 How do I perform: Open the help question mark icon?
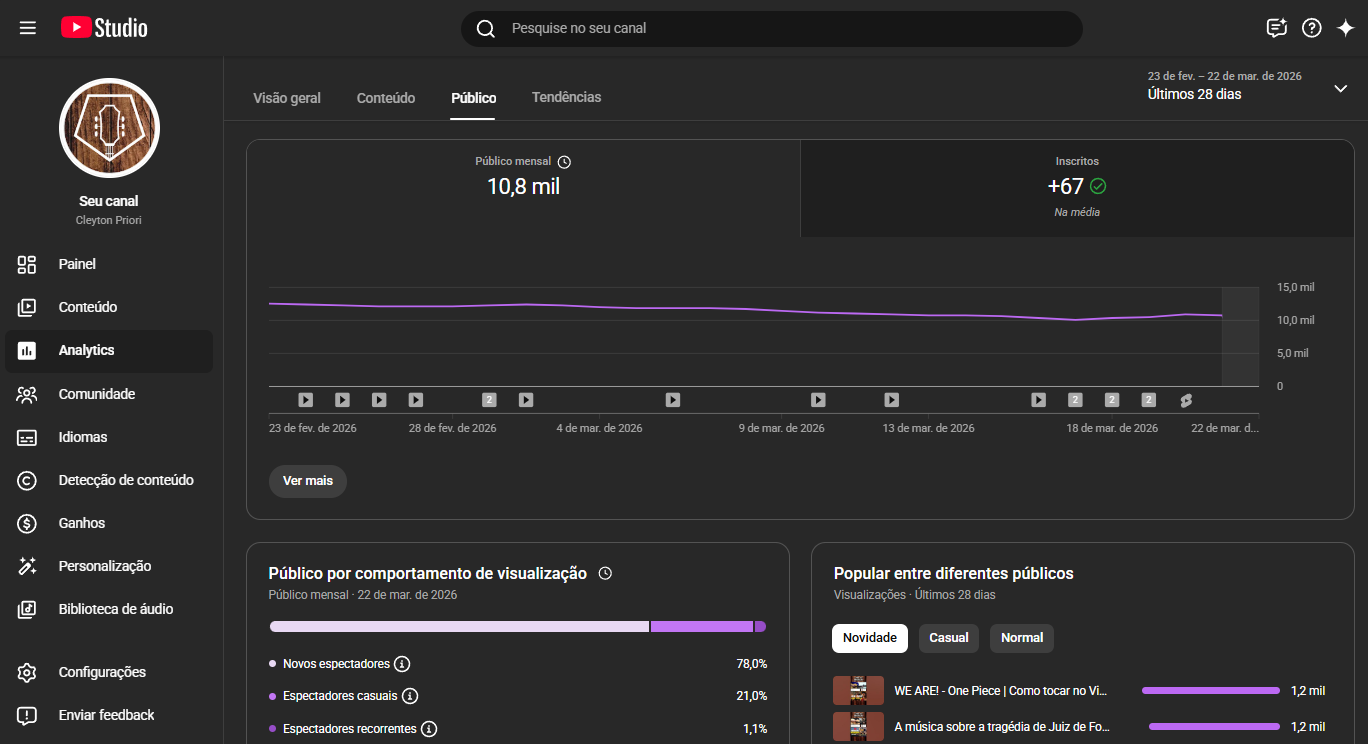click(x=1311, y=28)
